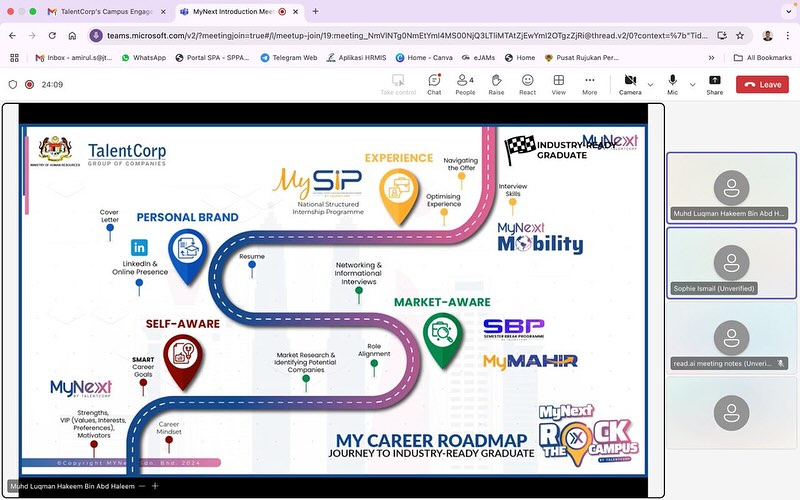Expand the tab search dropdown
The image size is (800, 500).
(788, 11)
